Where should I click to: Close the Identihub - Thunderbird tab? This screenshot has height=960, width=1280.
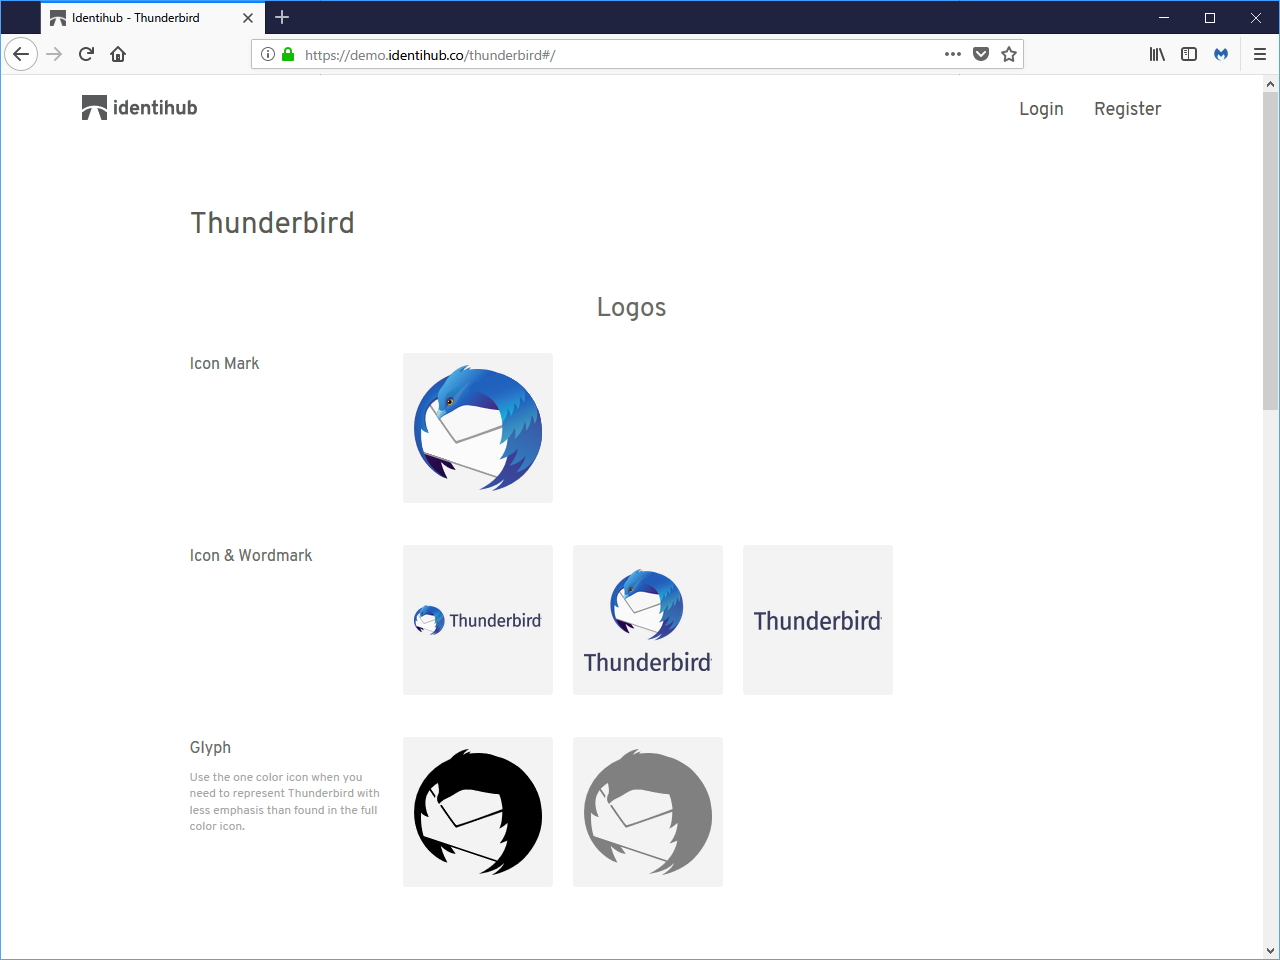tap(248, 18)
